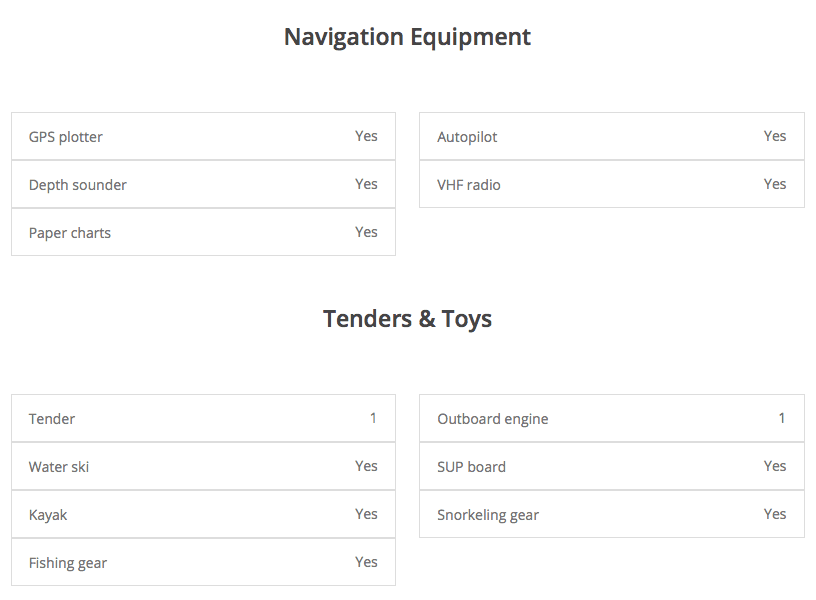This screenshot has width=816, height=600.
Task: Click the Outboard engine label
Action: coord(492,419)
